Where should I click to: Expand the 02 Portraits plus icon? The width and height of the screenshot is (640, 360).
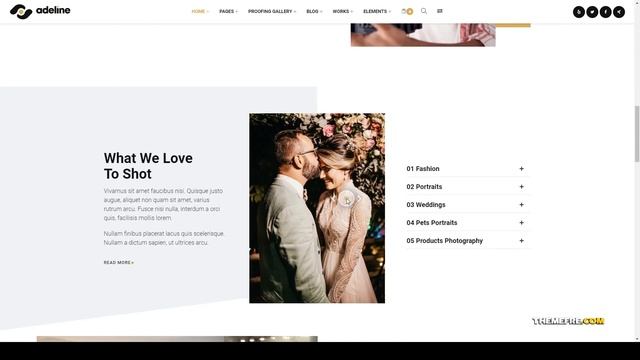pos(521,187)
